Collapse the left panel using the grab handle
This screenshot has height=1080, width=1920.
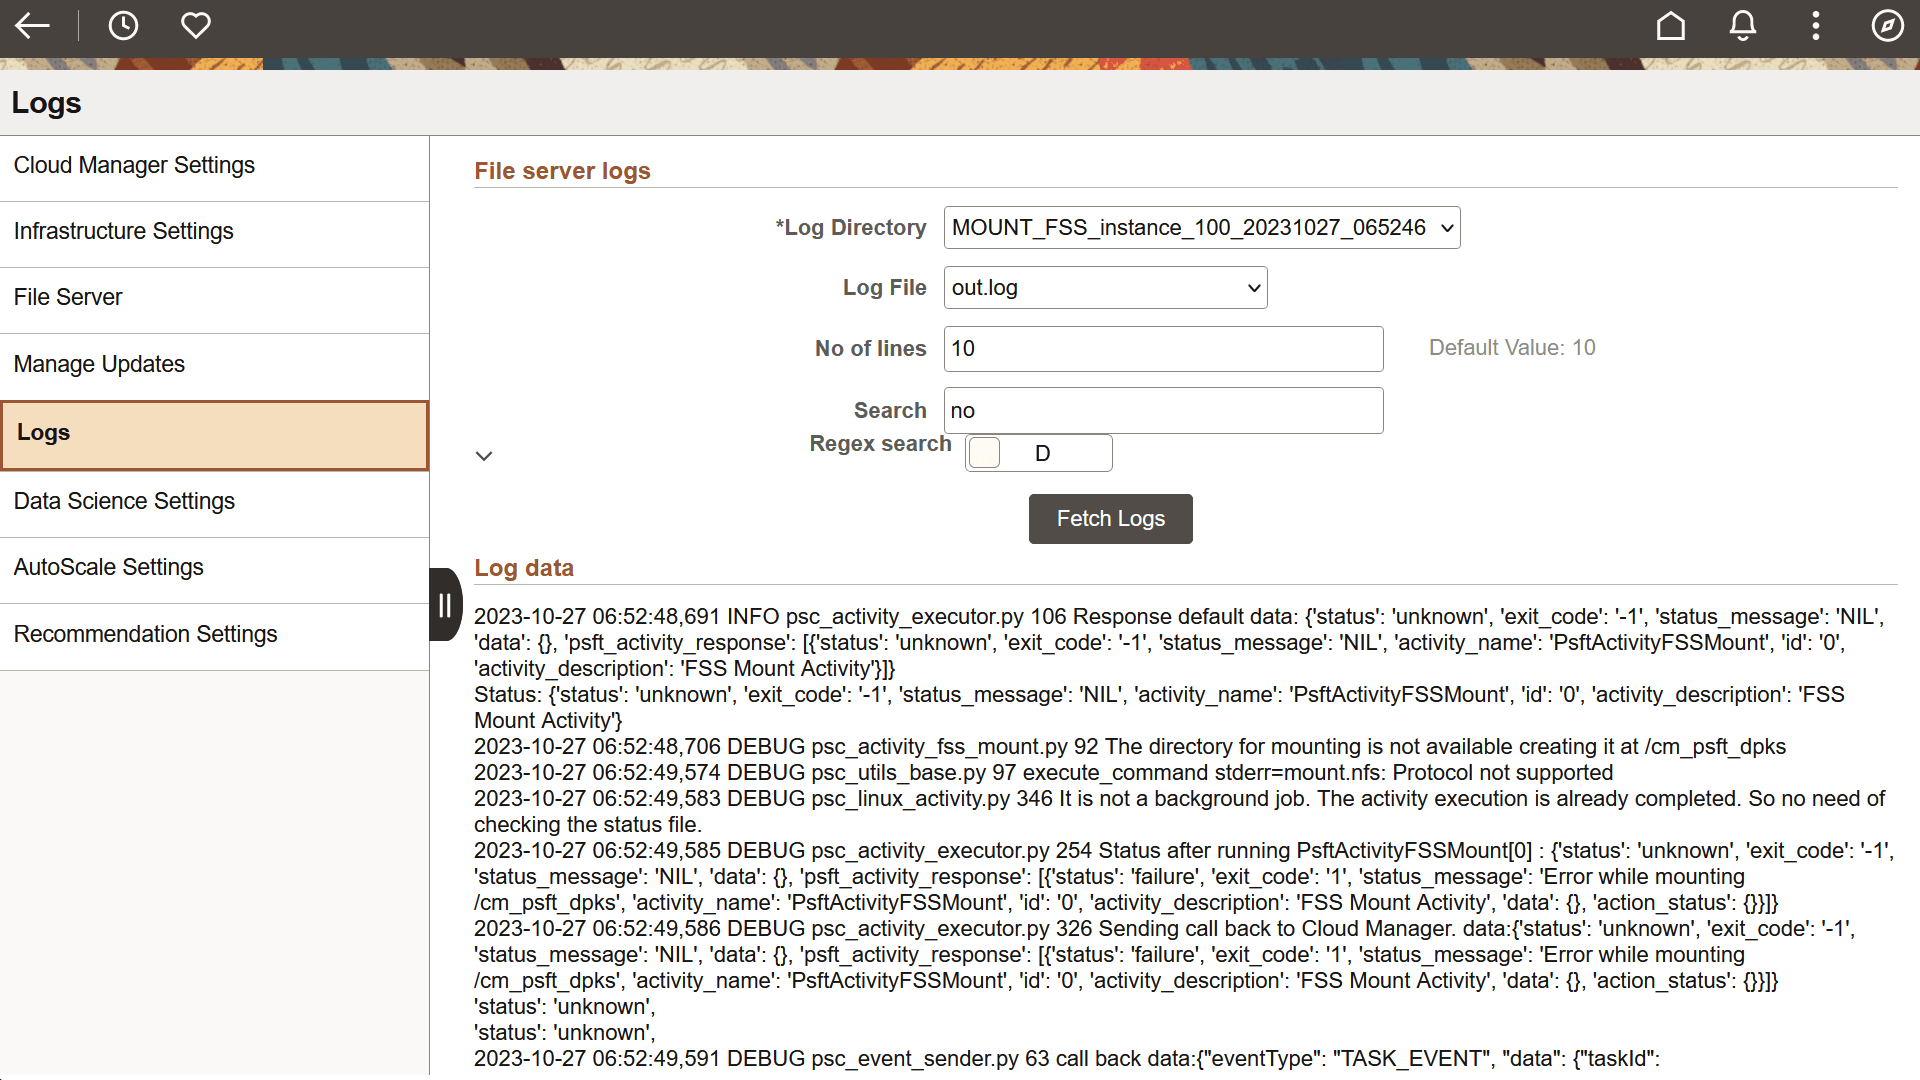(x=444, y=604)
